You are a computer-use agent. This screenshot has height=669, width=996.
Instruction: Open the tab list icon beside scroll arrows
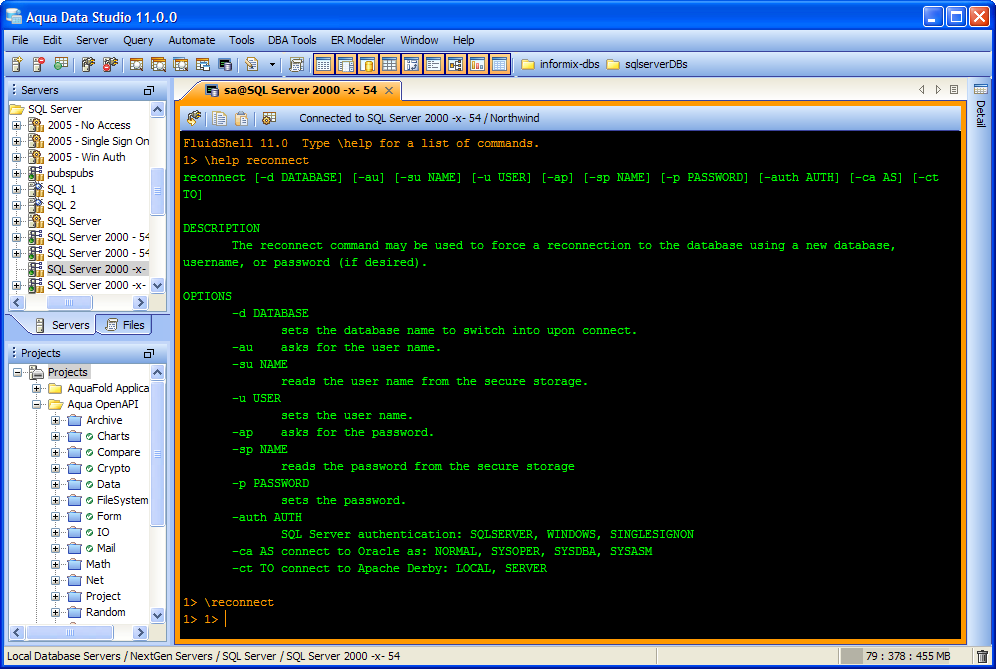tap(954, 90)
